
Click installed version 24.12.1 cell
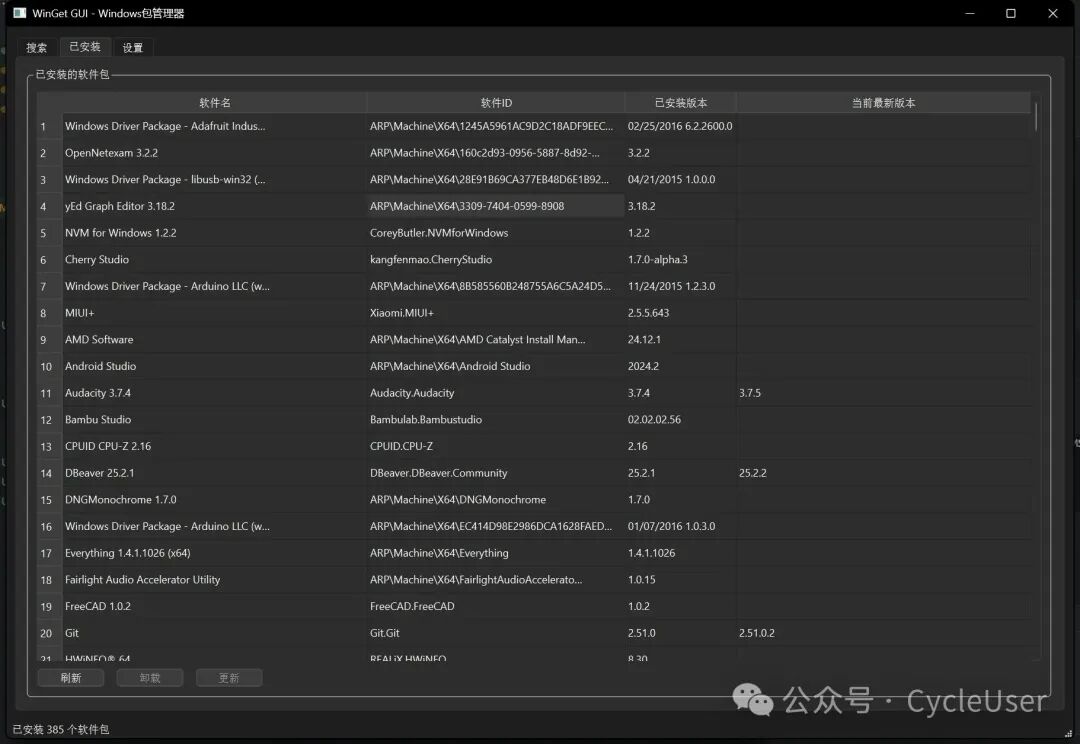tap(681, 340)
